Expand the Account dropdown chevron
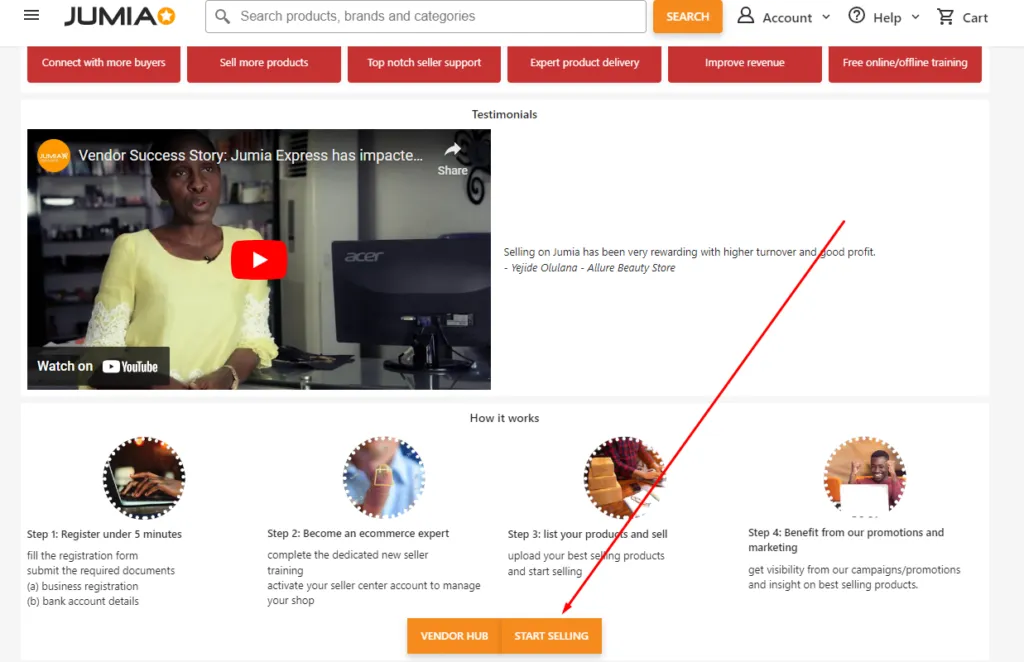The image size is (1024, 662). [826, 17]
